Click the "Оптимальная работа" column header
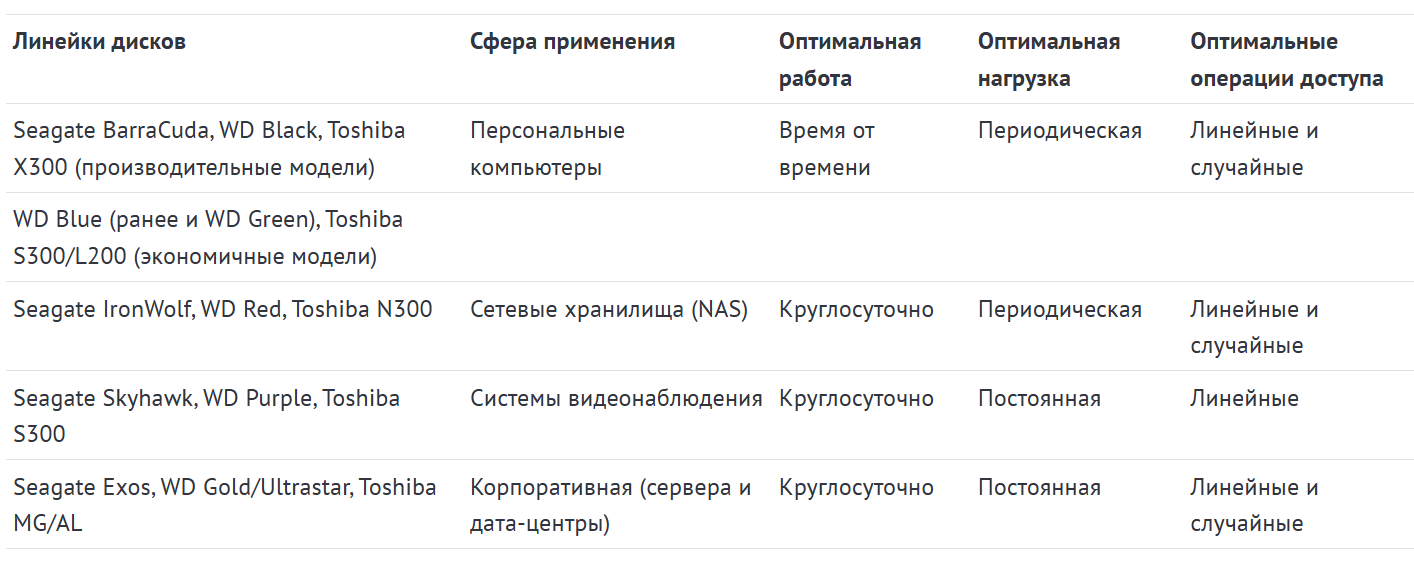This screenshot has width=1414, height=561. click(x=849, y=60)
